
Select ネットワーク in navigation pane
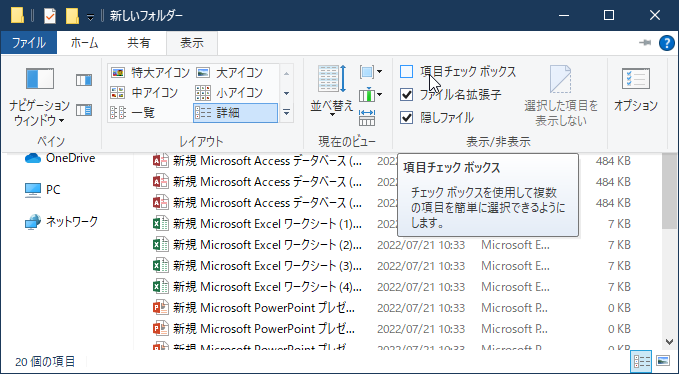(x=61, y=222)
